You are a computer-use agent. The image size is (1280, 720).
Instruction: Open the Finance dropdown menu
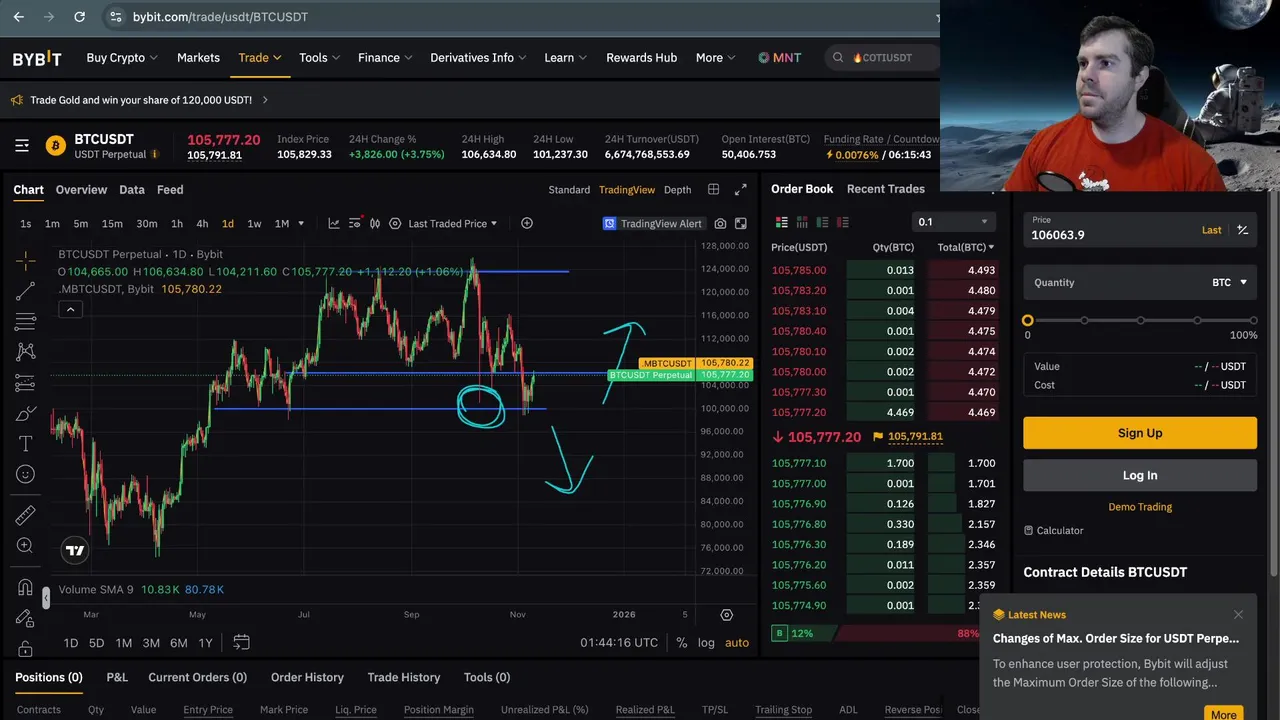tap(385, 58)
